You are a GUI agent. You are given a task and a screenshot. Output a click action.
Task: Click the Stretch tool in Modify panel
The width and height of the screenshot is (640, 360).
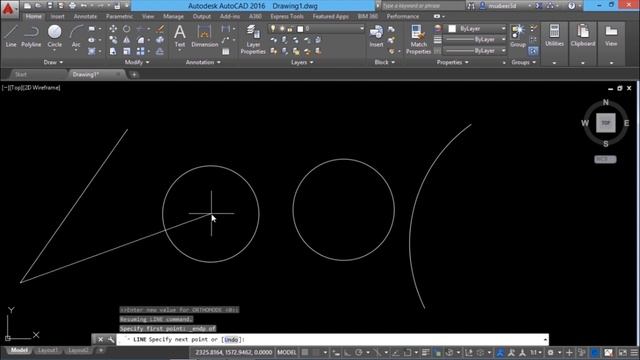click(113, 51)
